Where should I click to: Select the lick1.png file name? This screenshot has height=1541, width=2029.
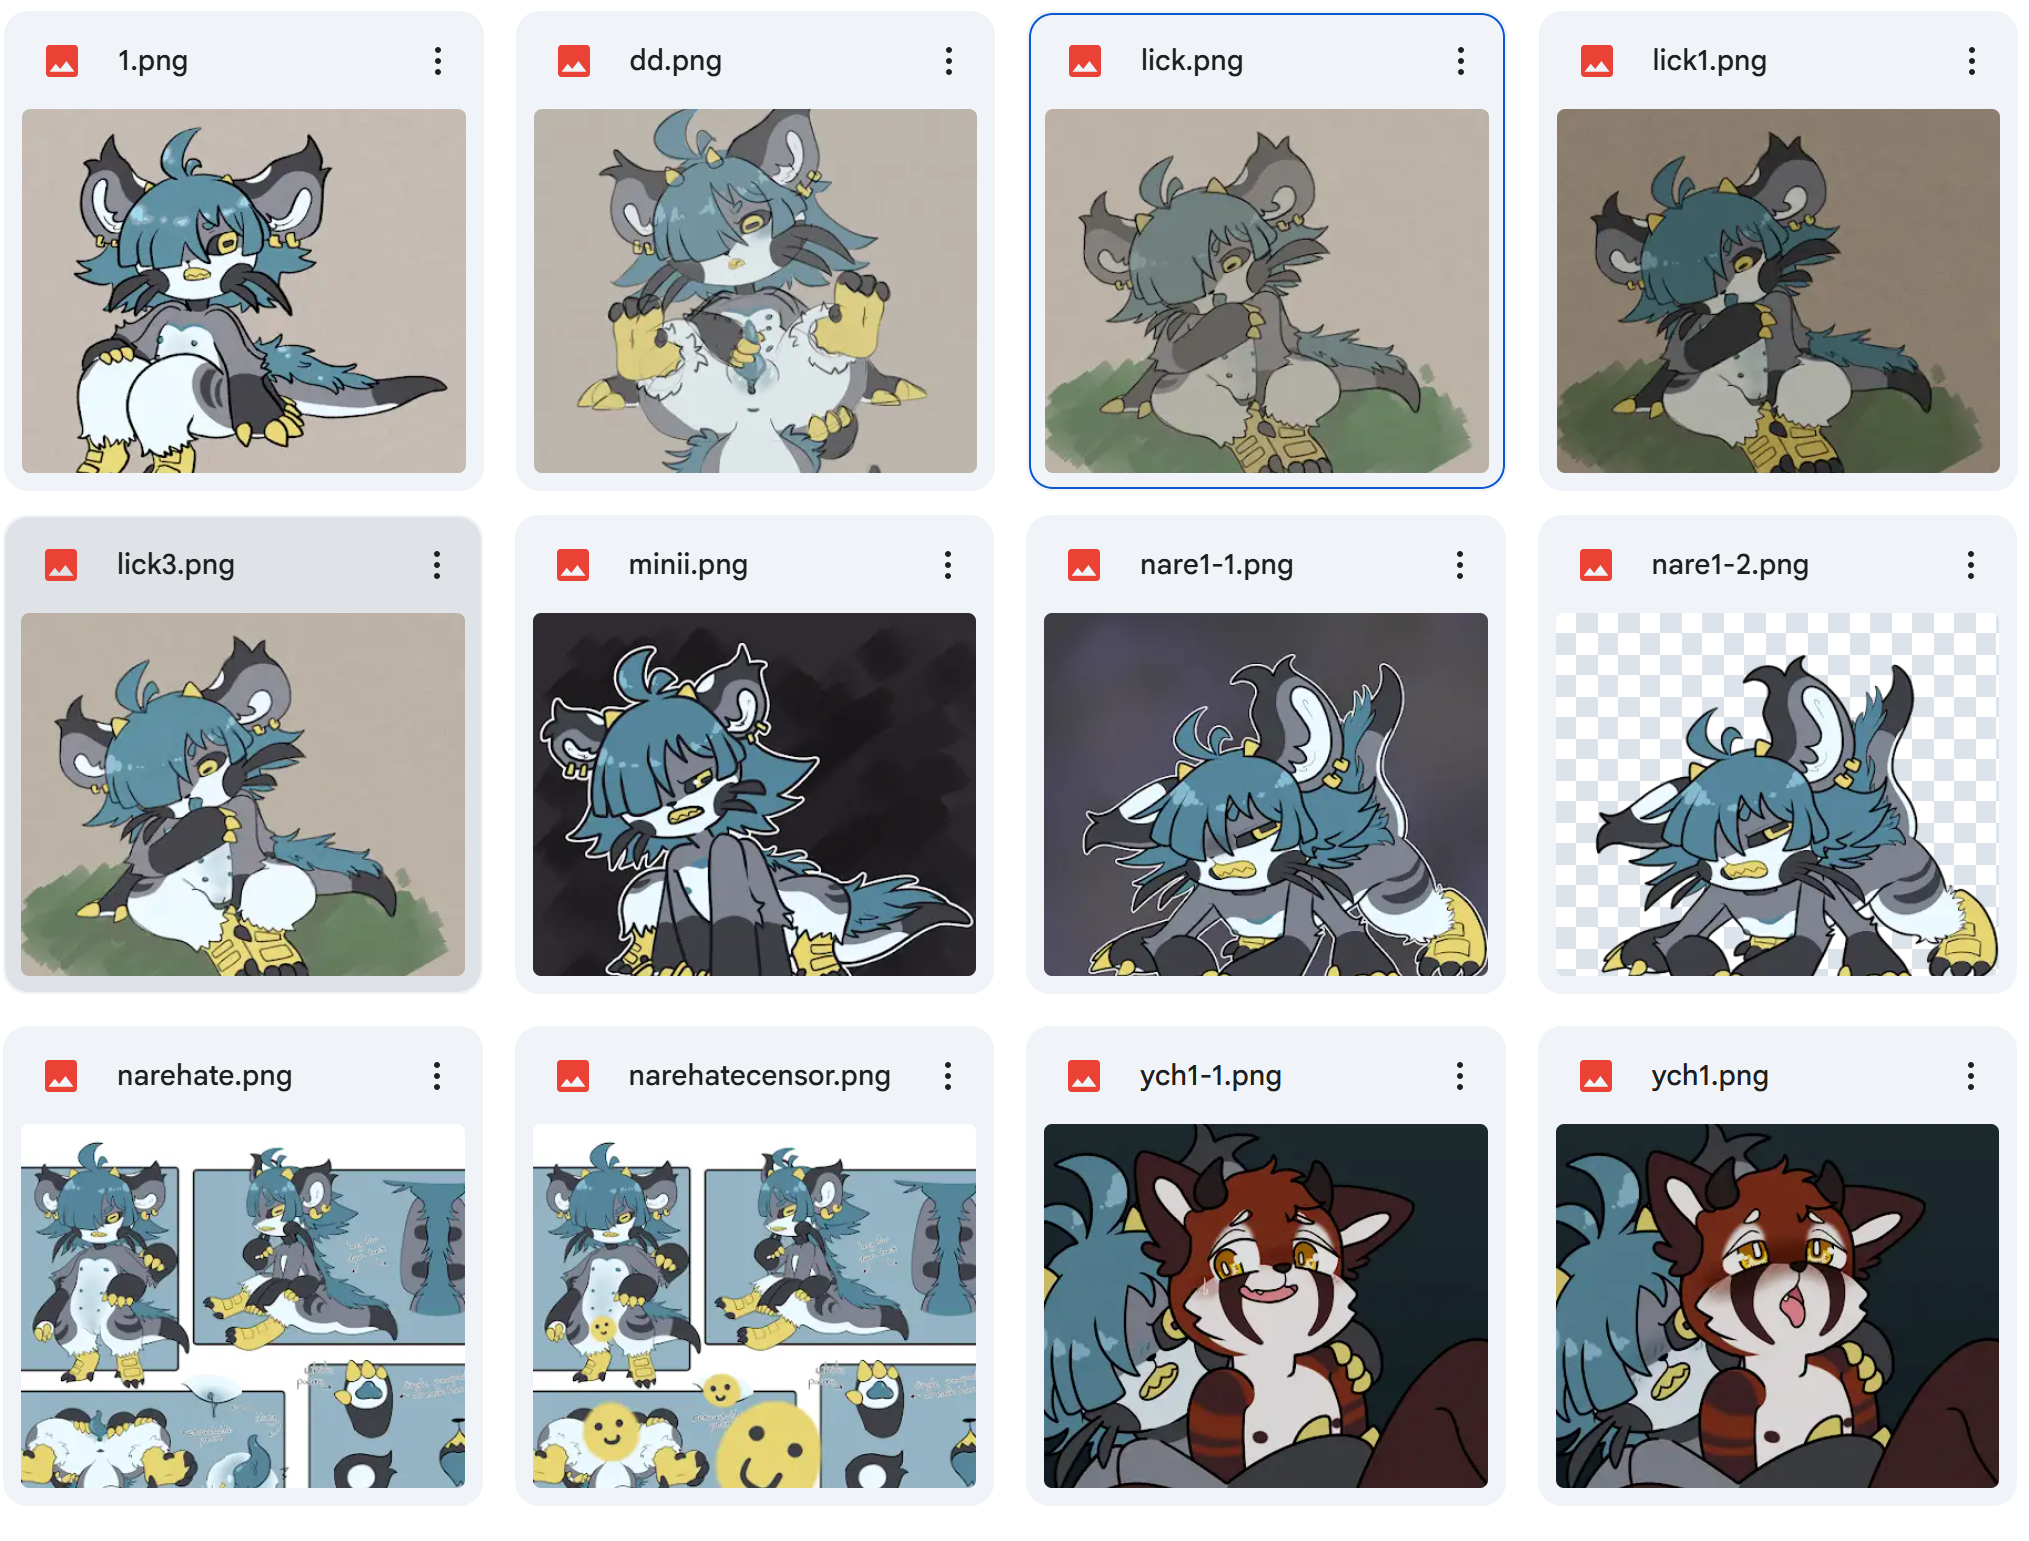(x=1709, y=61)
